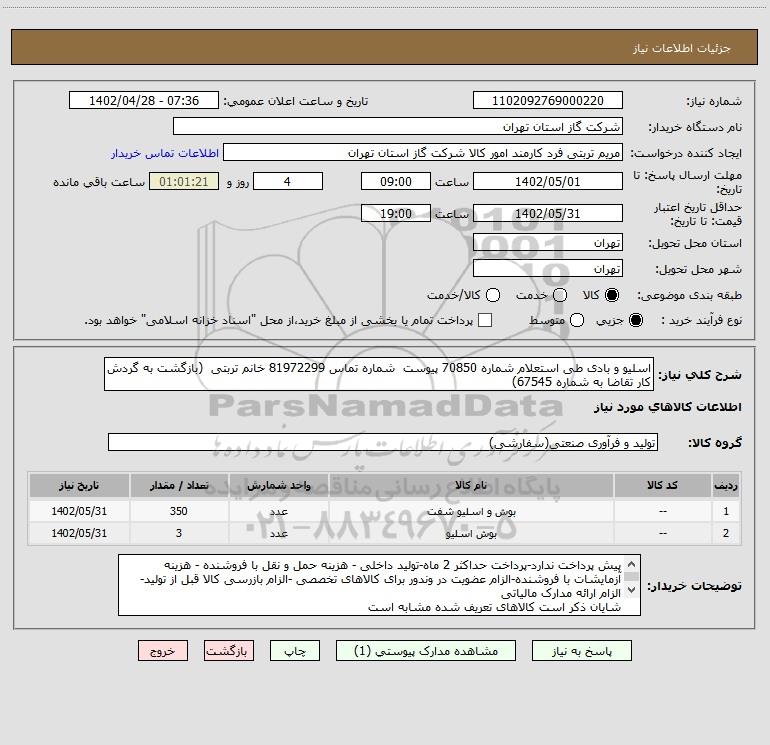Click the بازگشت back button
Image resolution: width=770 pixels, height=745 pixels.
click(229, 651)
